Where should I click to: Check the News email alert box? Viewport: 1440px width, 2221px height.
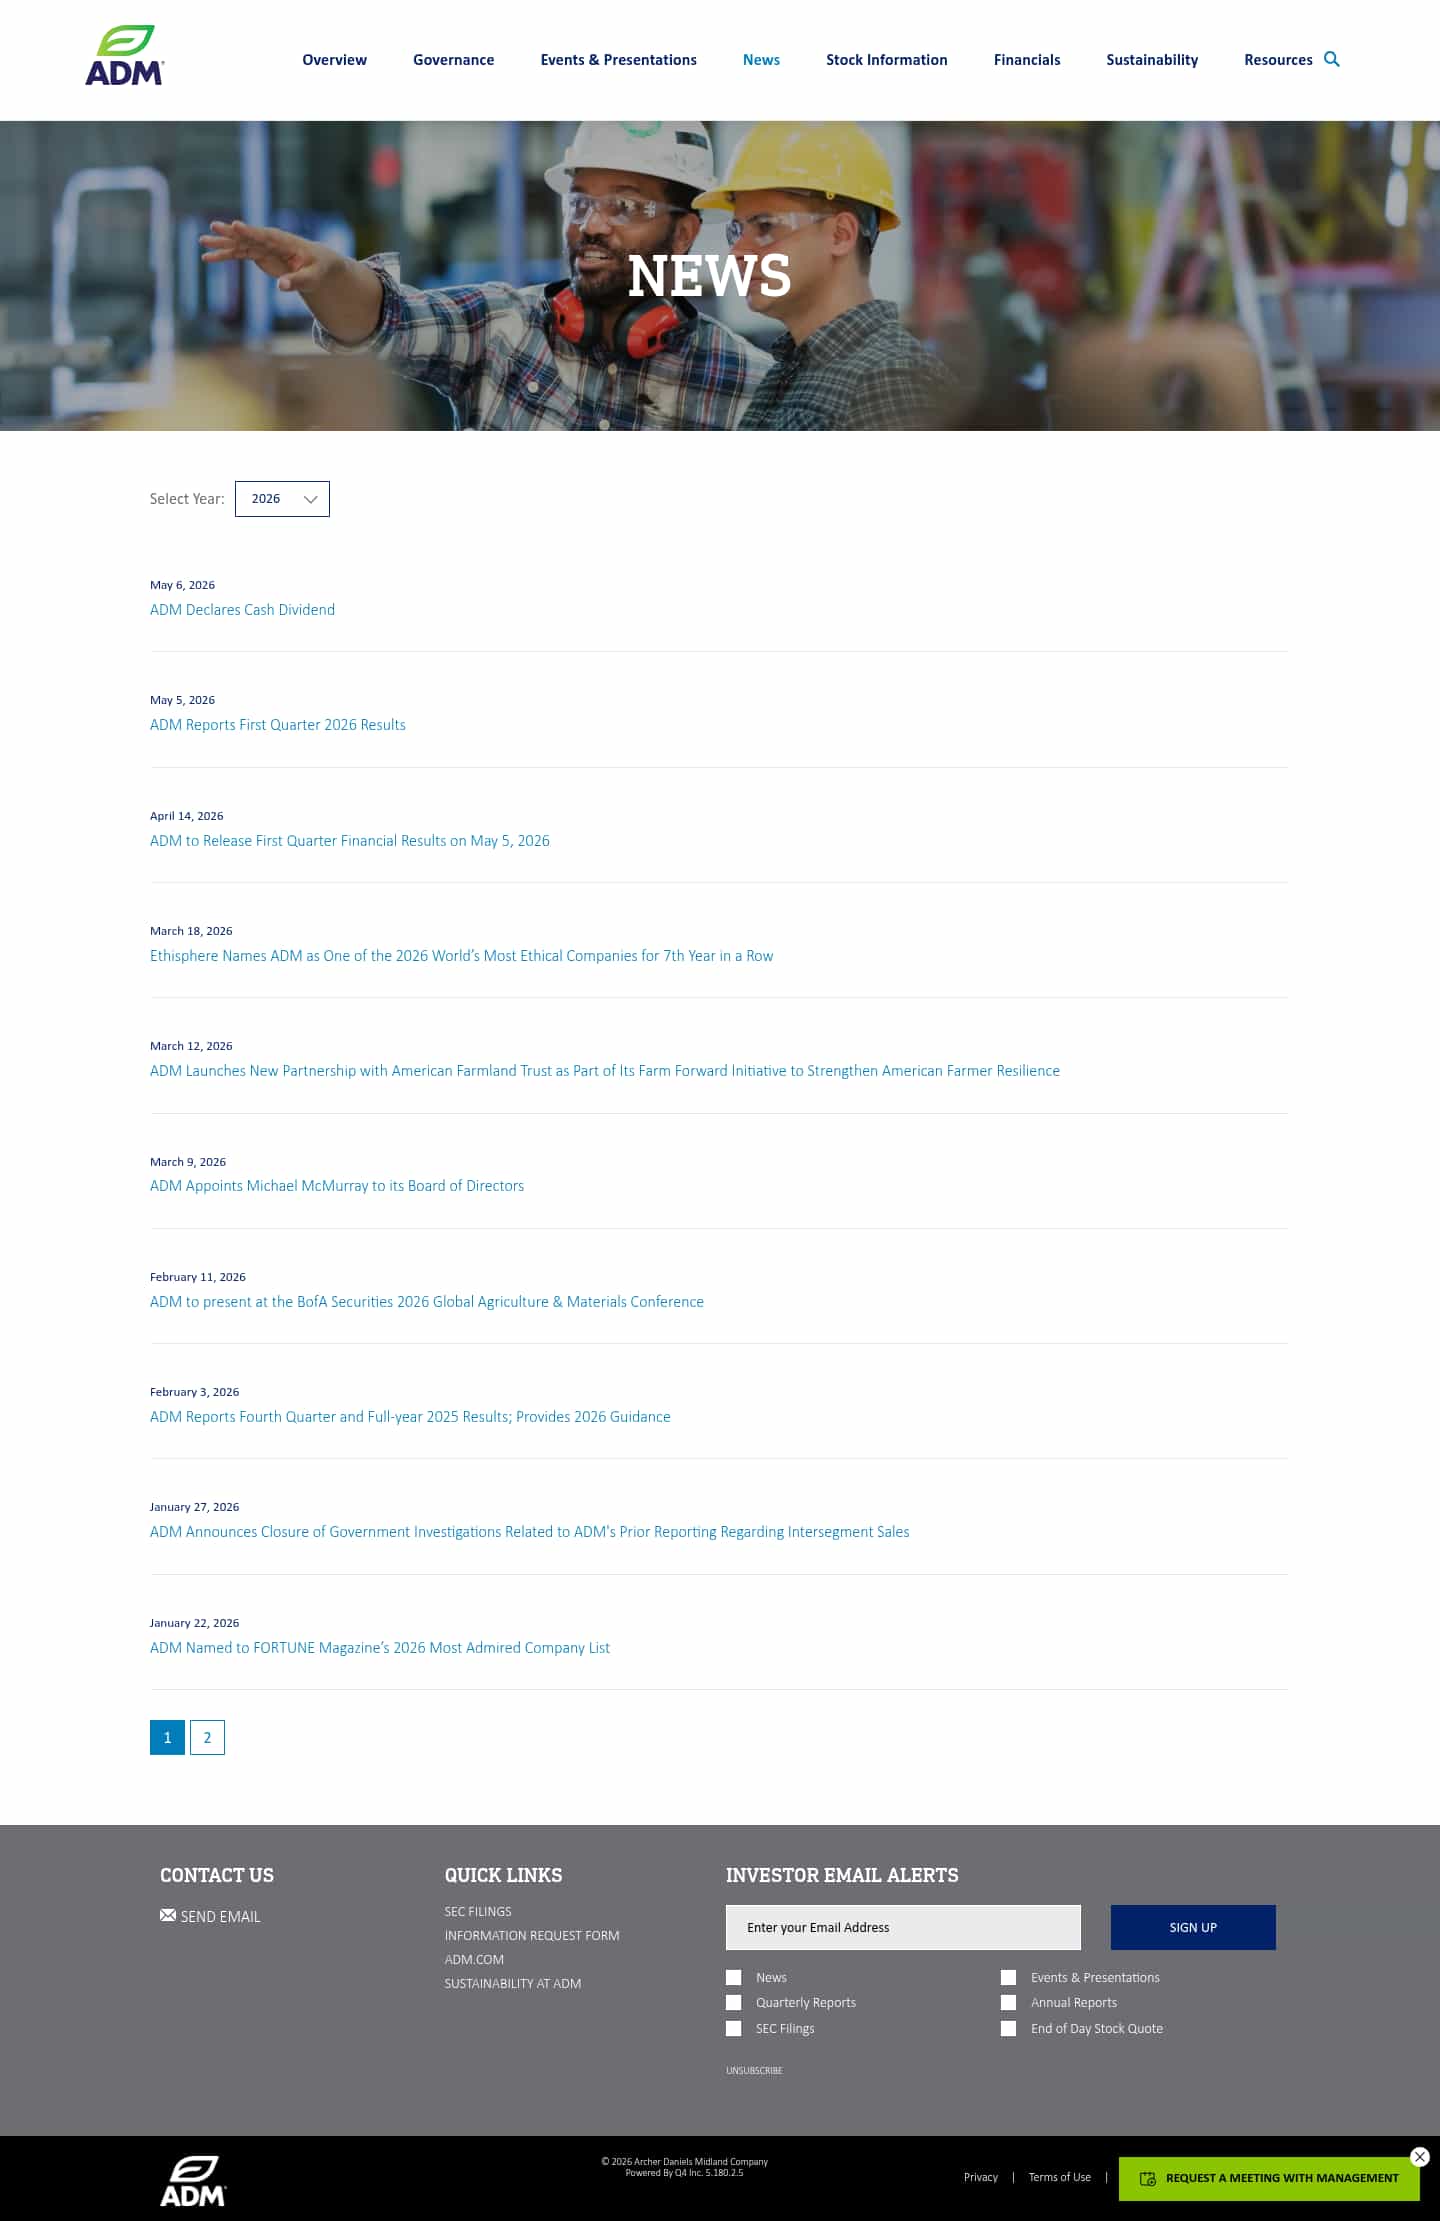pyautogui.click(x=734, y=1977)
